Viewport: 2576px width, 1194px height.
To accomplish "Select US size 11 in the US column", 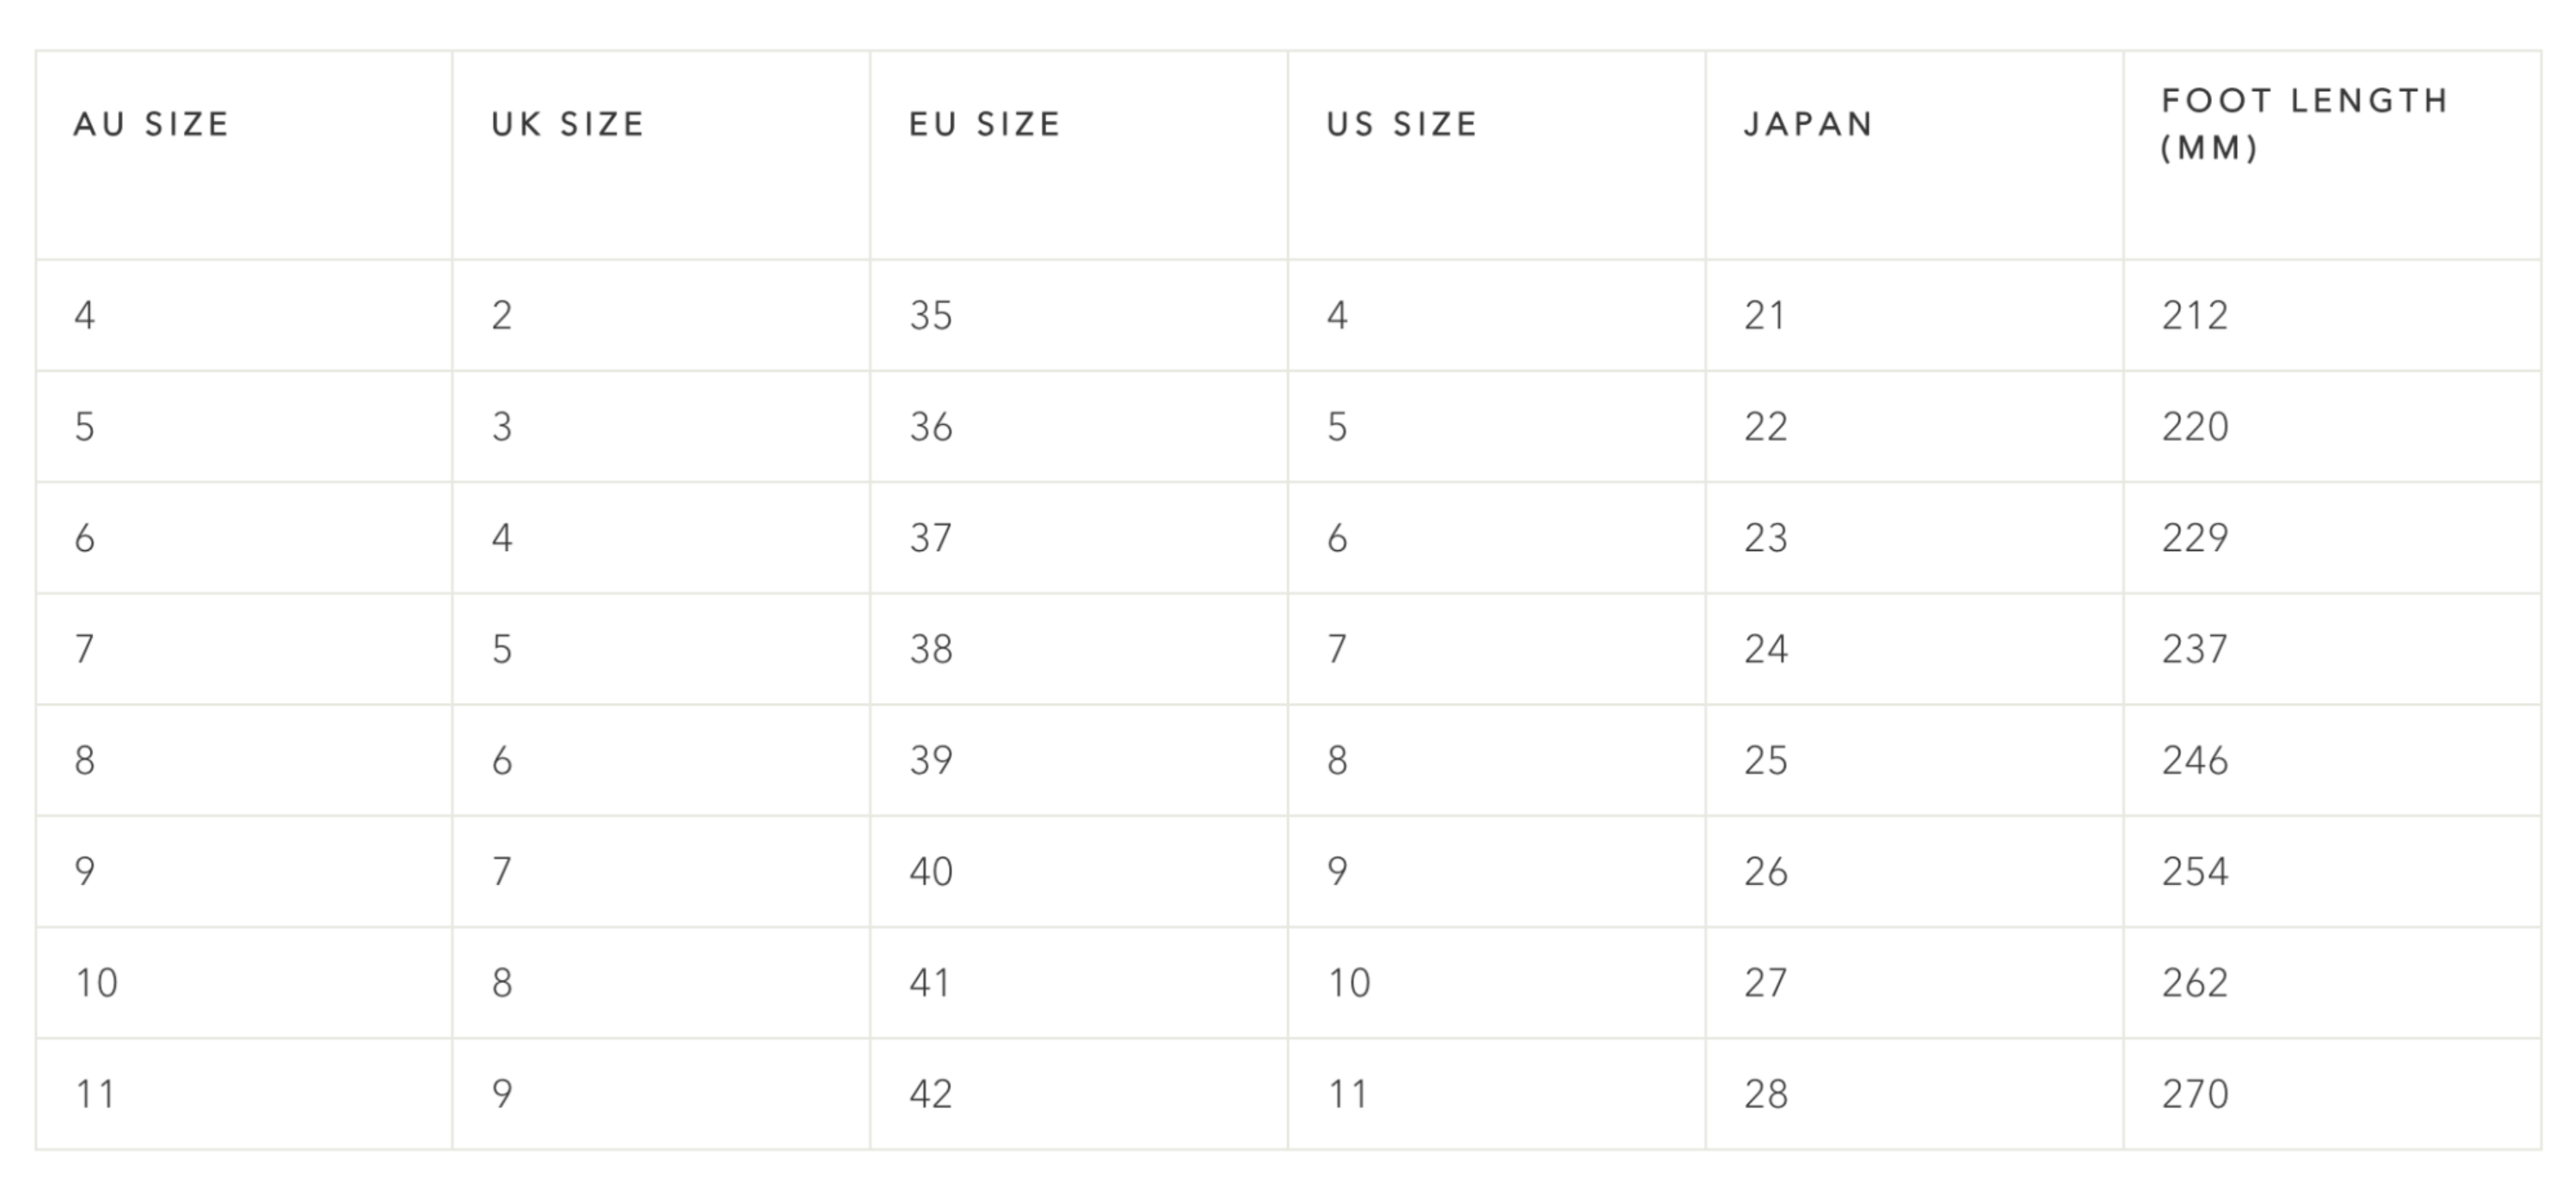I will tap(1348, 1094).
